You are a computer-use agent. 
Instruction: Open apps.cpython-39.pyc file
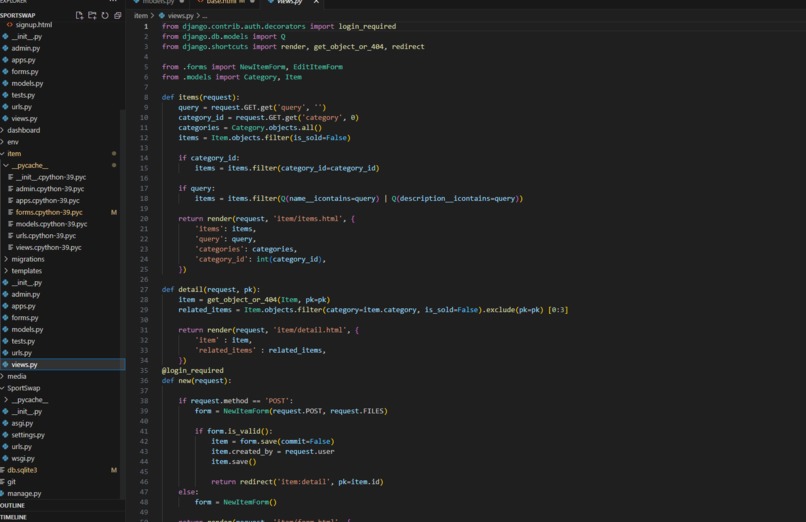[47, 201]
